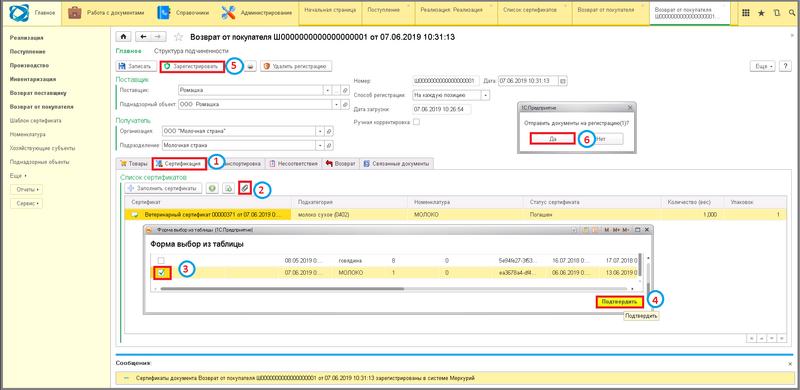Navigate forward with the right arrow
Screen dimensions: 800x390
pyautogui.click(x=158, y=37)
